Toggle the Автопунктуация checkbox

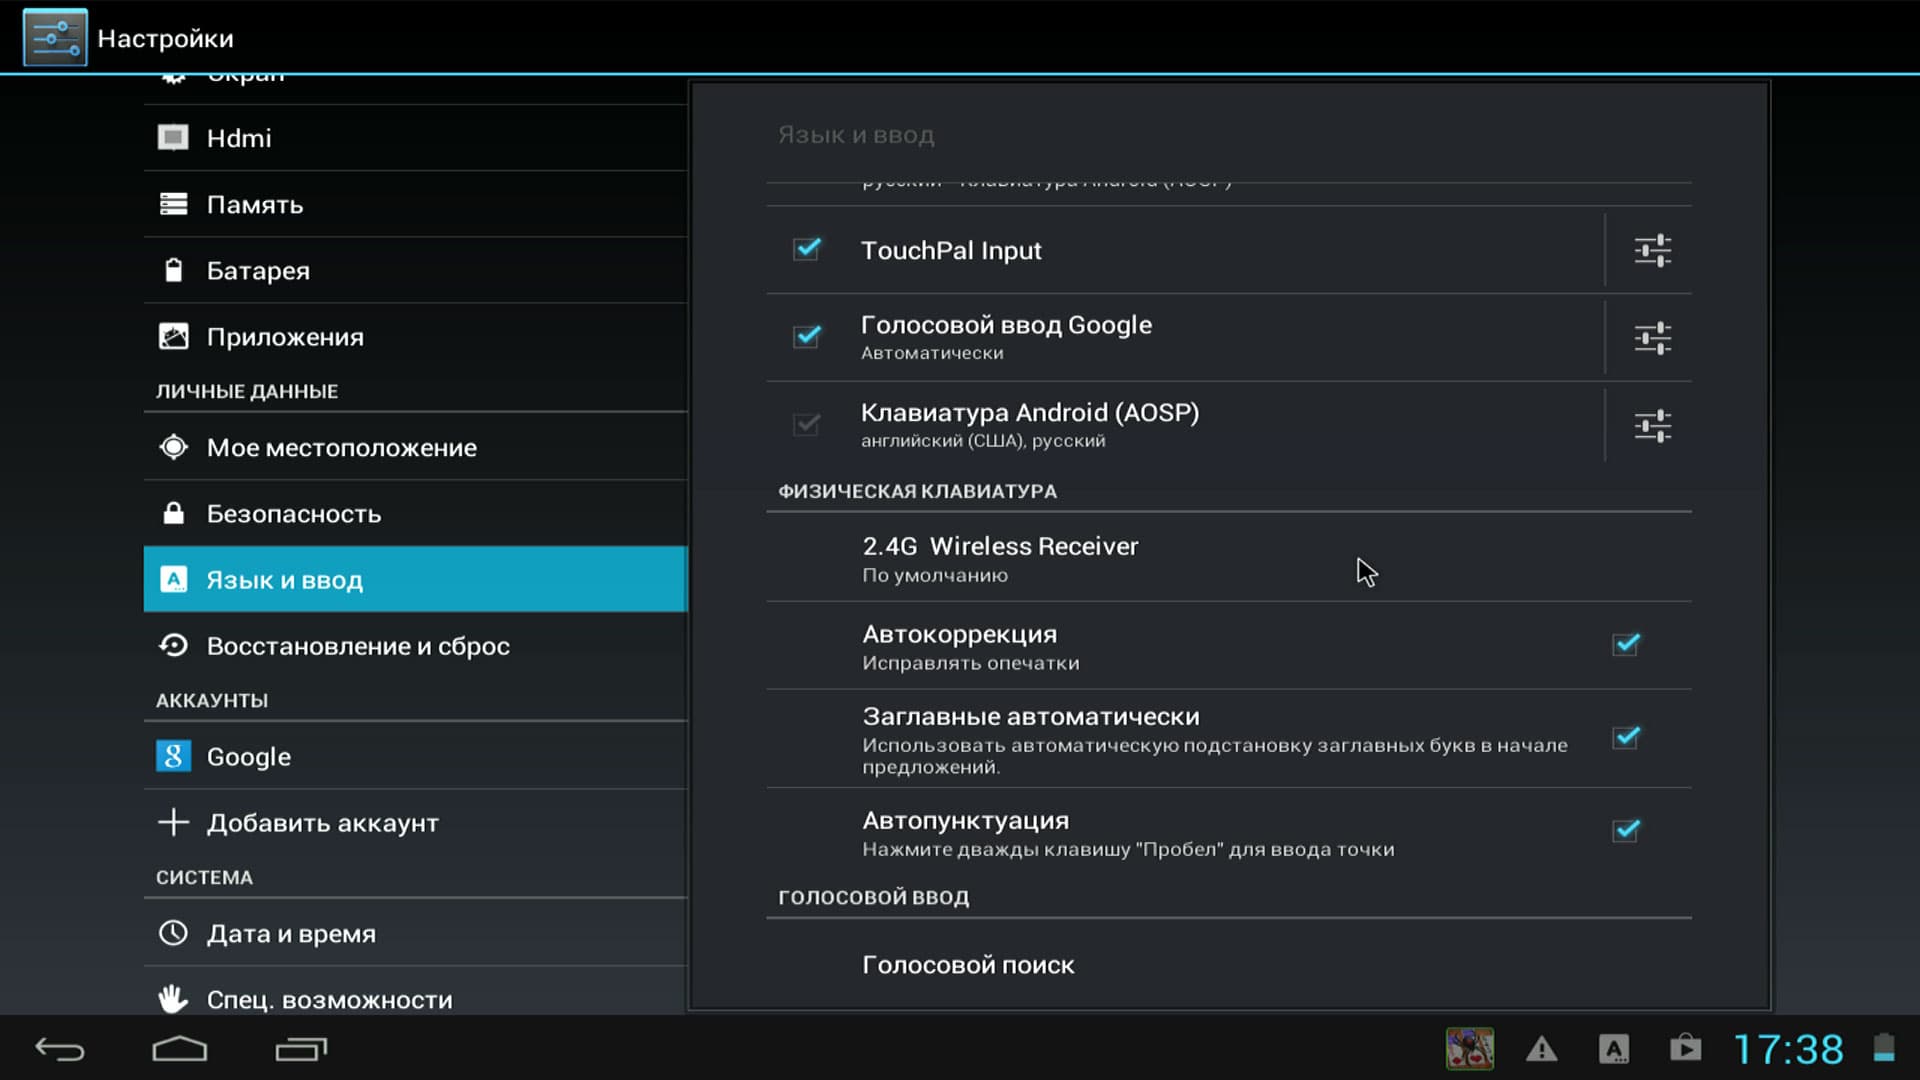pos(1626,831)
